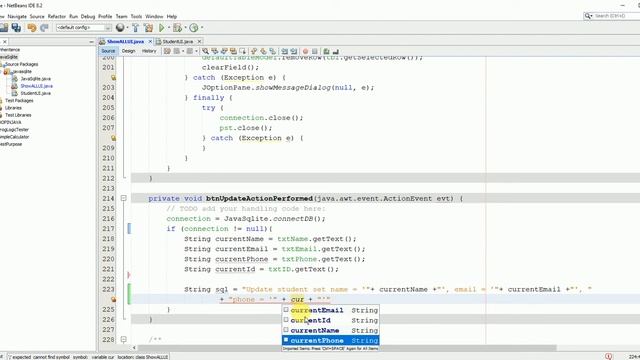Screen dimensions: 640x360
Task: Open the search options dropdown magnifier
Action: click(x=588, y=16)
